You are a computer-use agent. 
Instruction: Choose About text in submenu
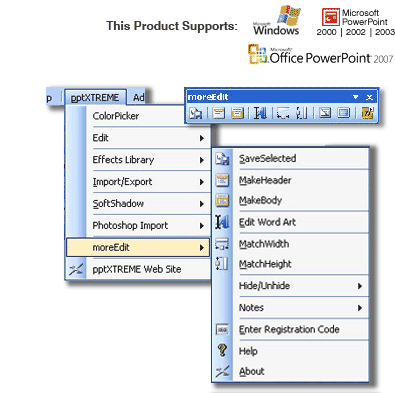point(252,371)
